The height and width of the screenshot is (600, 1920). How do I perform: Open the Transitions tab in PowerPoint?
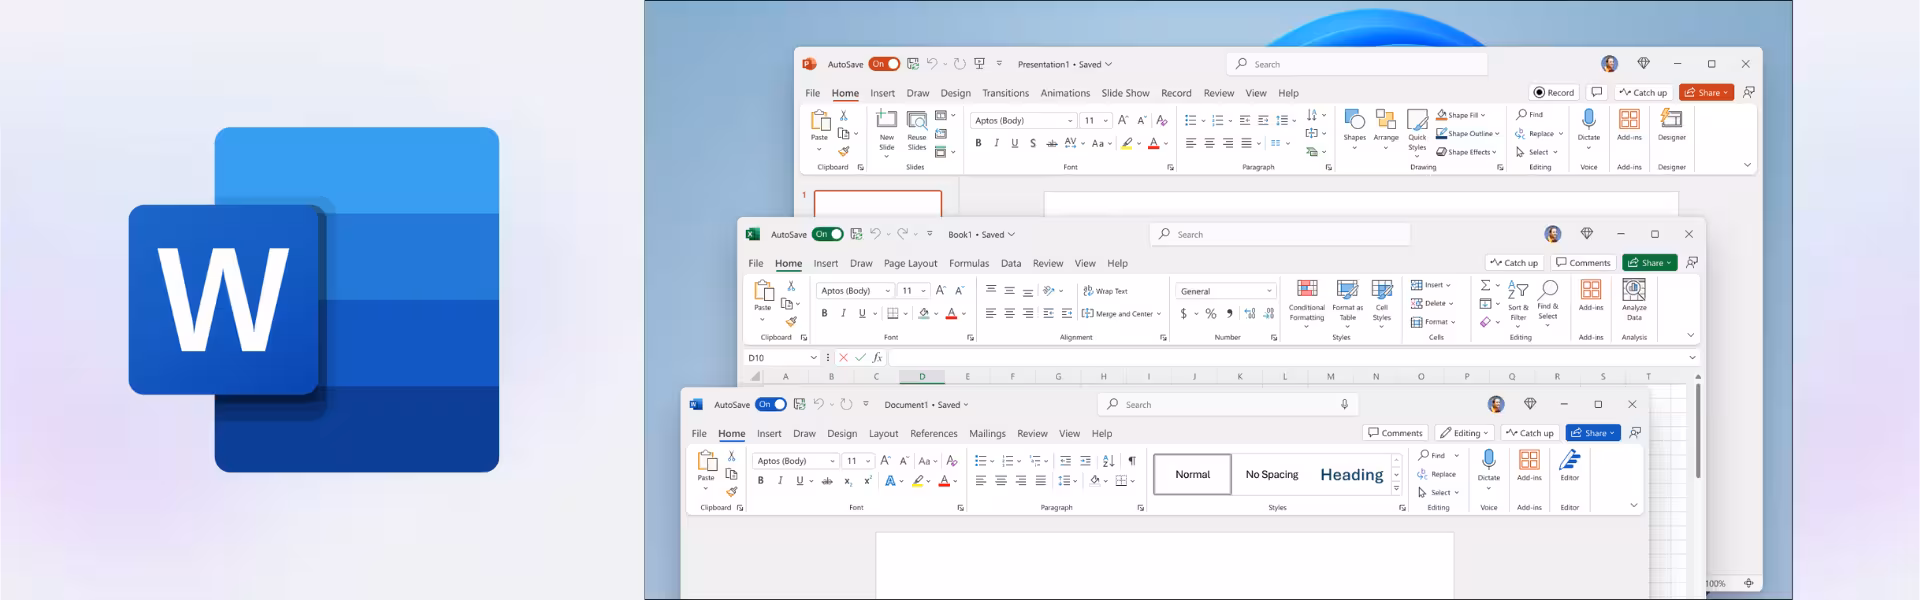1006,93
